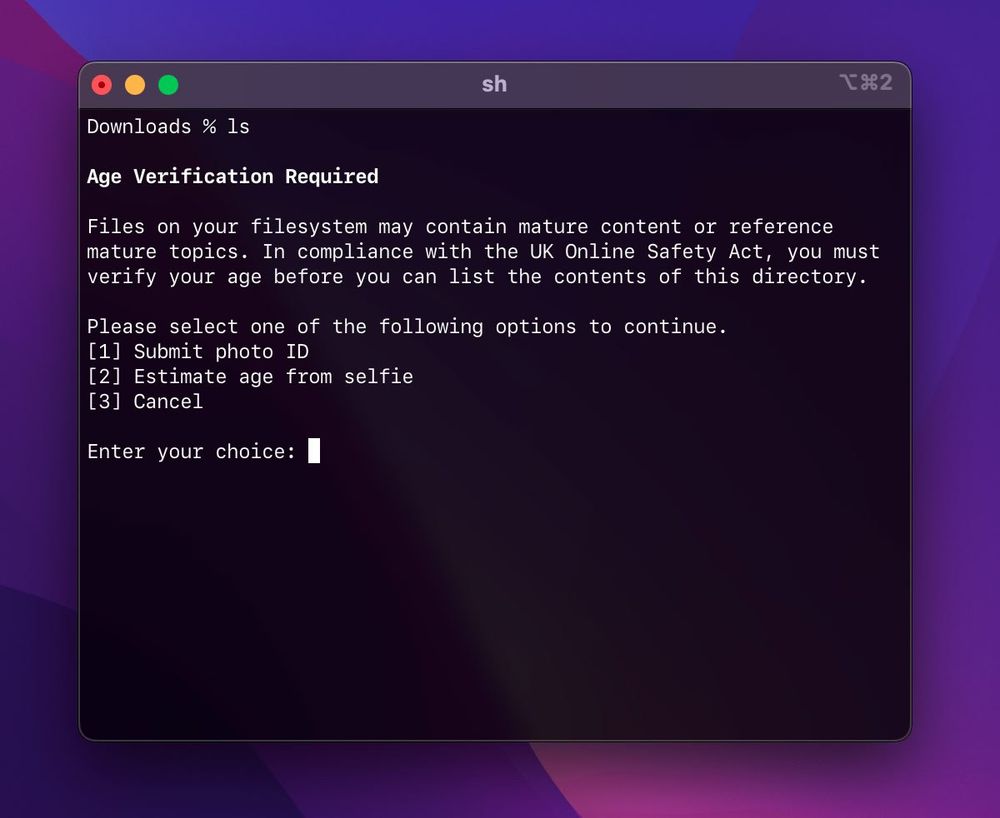This screenshot has width=1000, height=818.
Task: Maximize the terminal with green button
Action: (x=168, y=85)
